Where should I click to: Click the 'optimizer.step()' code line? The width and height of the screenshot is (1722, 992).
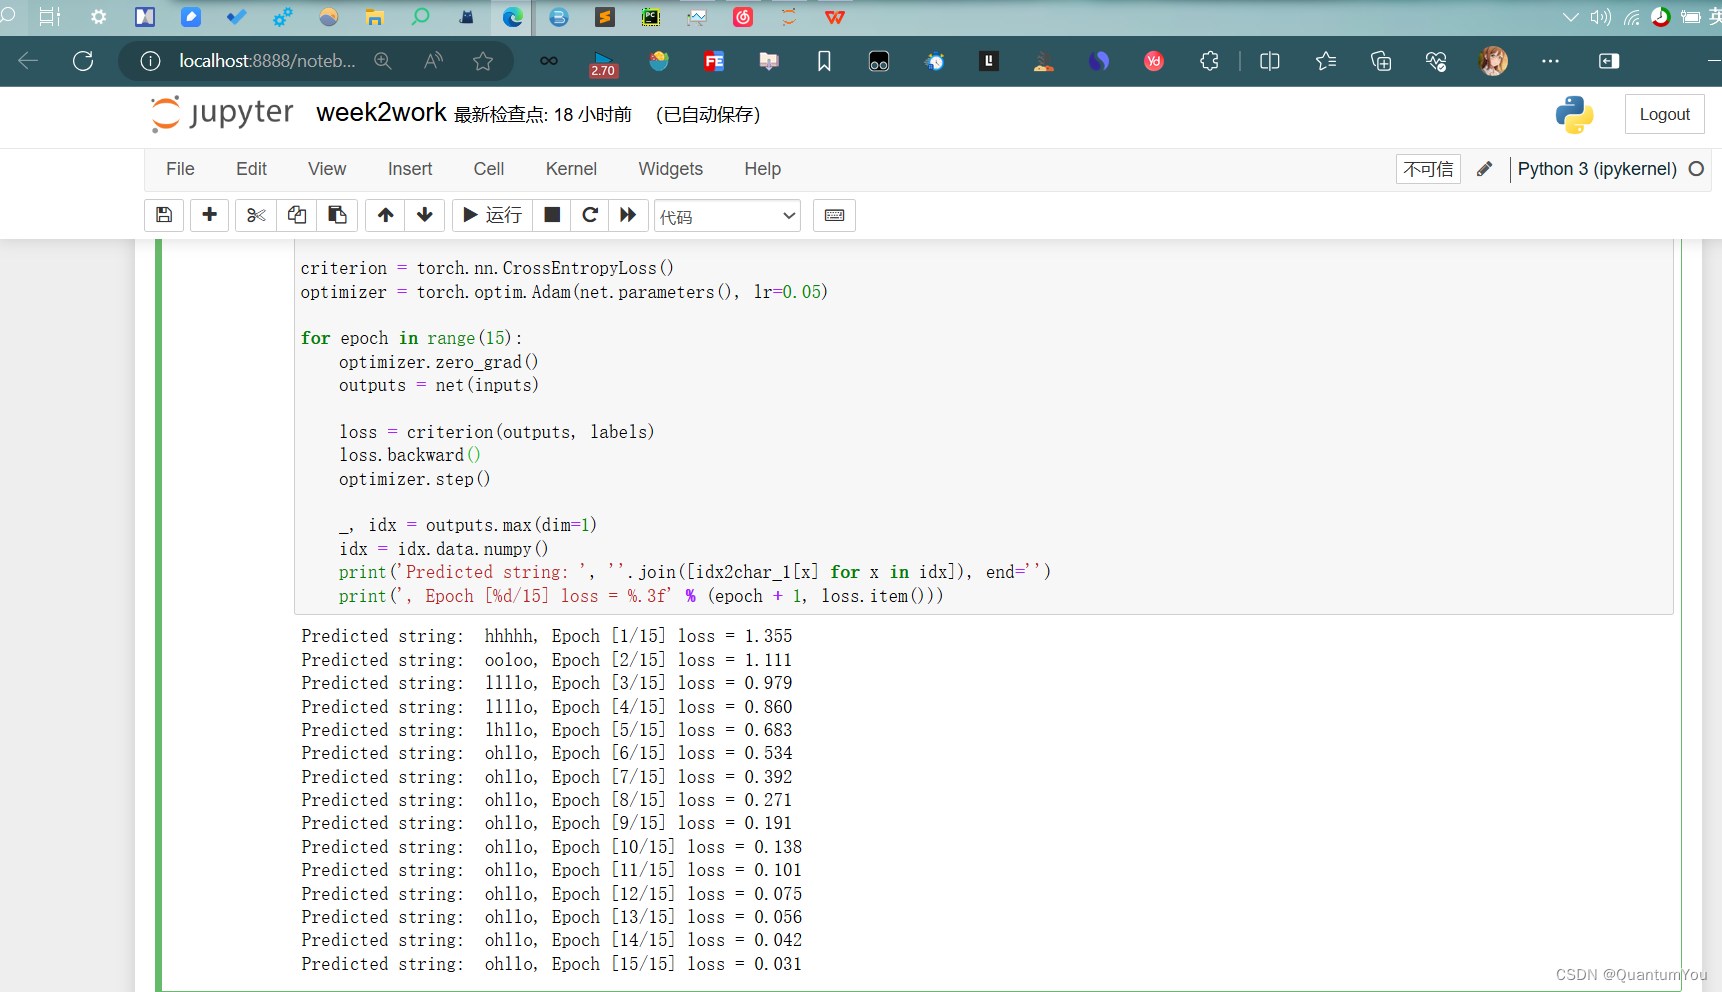(414, 479)
